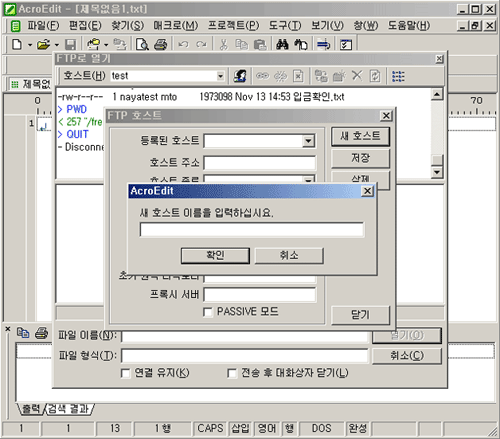This screenshot has height=439, width=500.
Task: Click the Save floppy disk icon
Action: 70,44
